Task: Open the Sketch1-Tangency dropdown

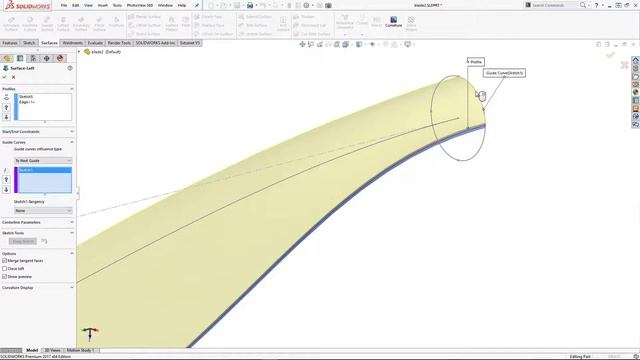Action: point(43,211)
